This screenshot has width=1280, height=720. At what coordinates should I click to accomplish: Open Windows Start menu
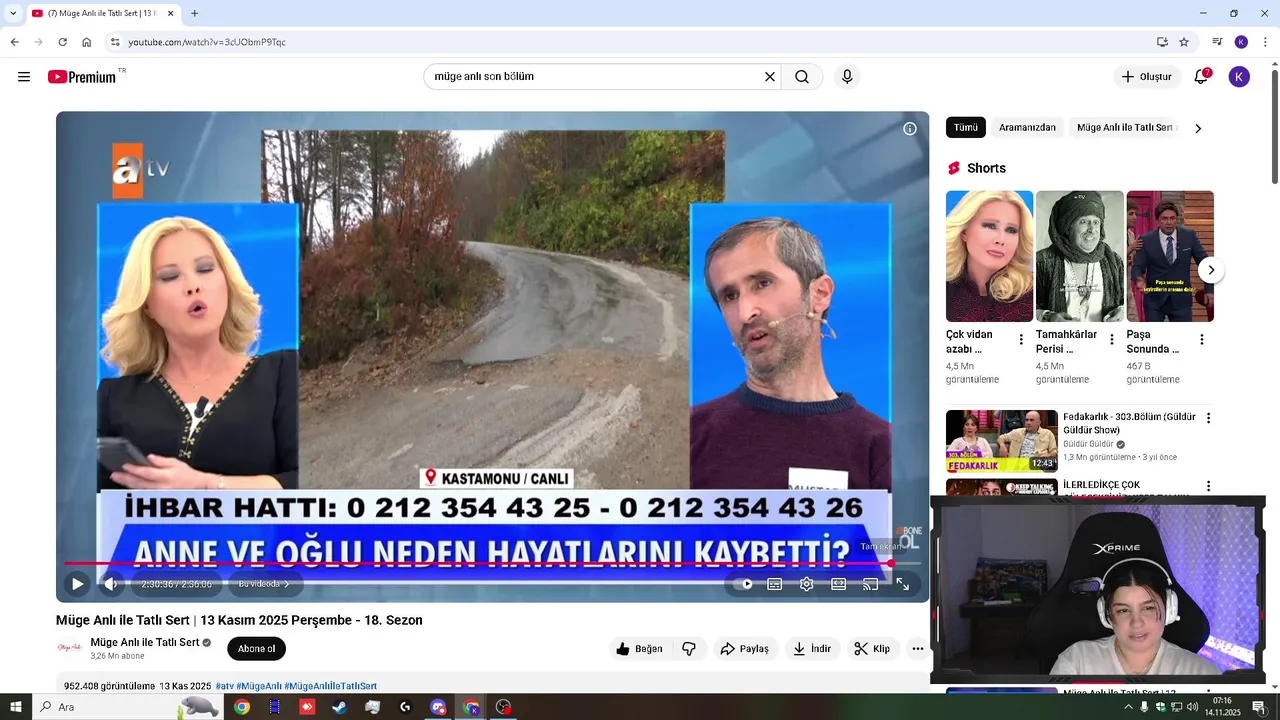[15, 707]
